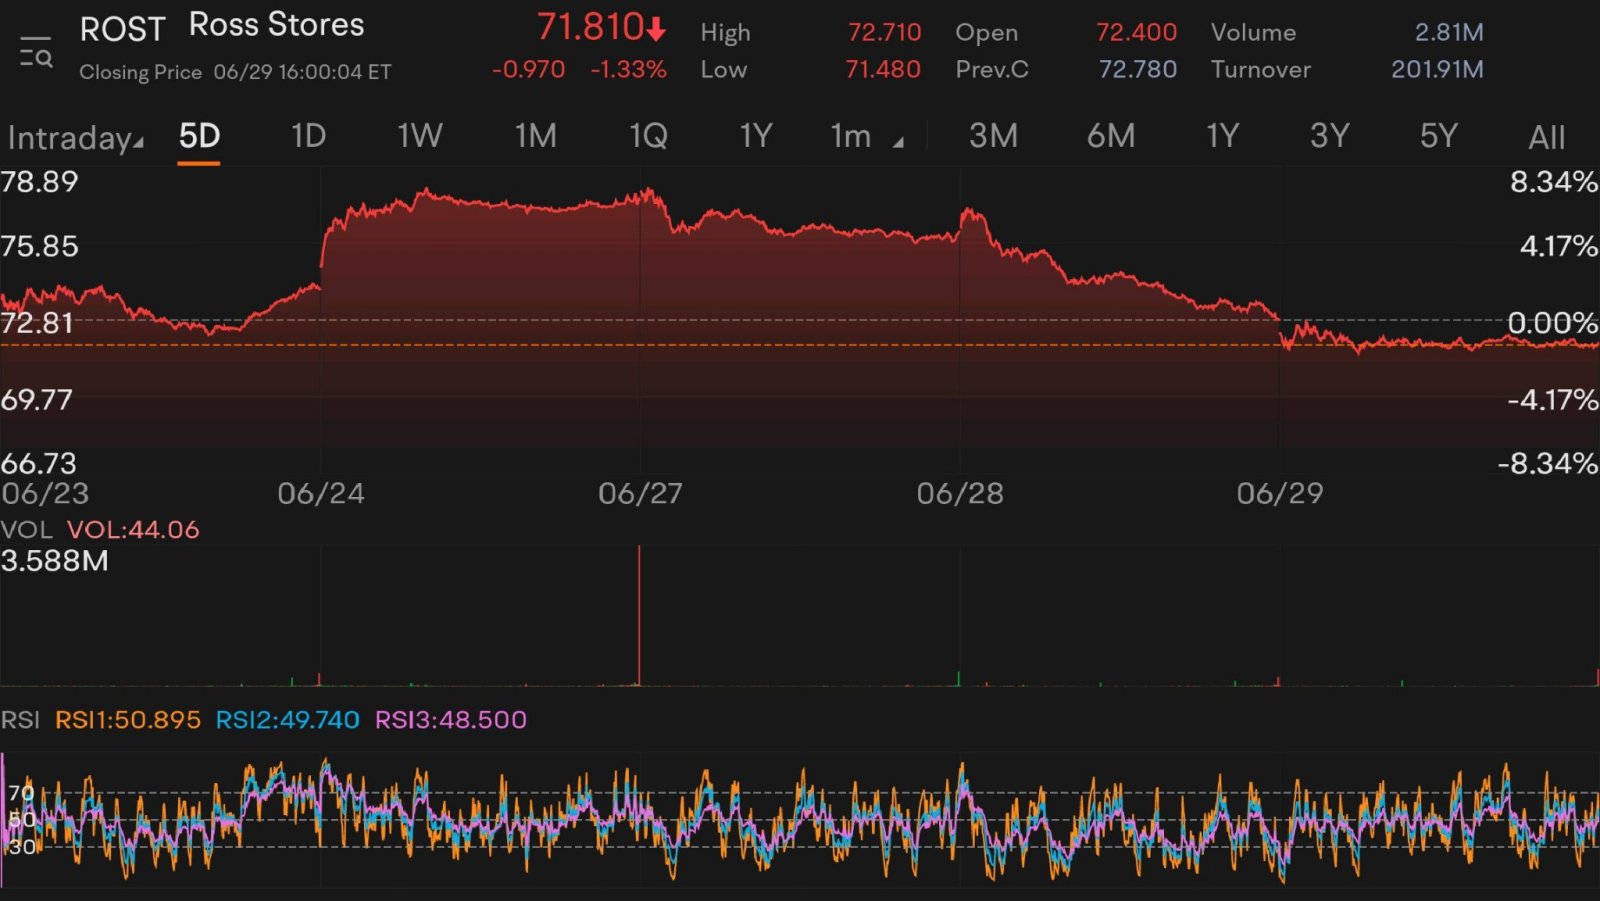1600x901 pixels.
Task: Choose the 6M range button
Action: coord(1111,136)
